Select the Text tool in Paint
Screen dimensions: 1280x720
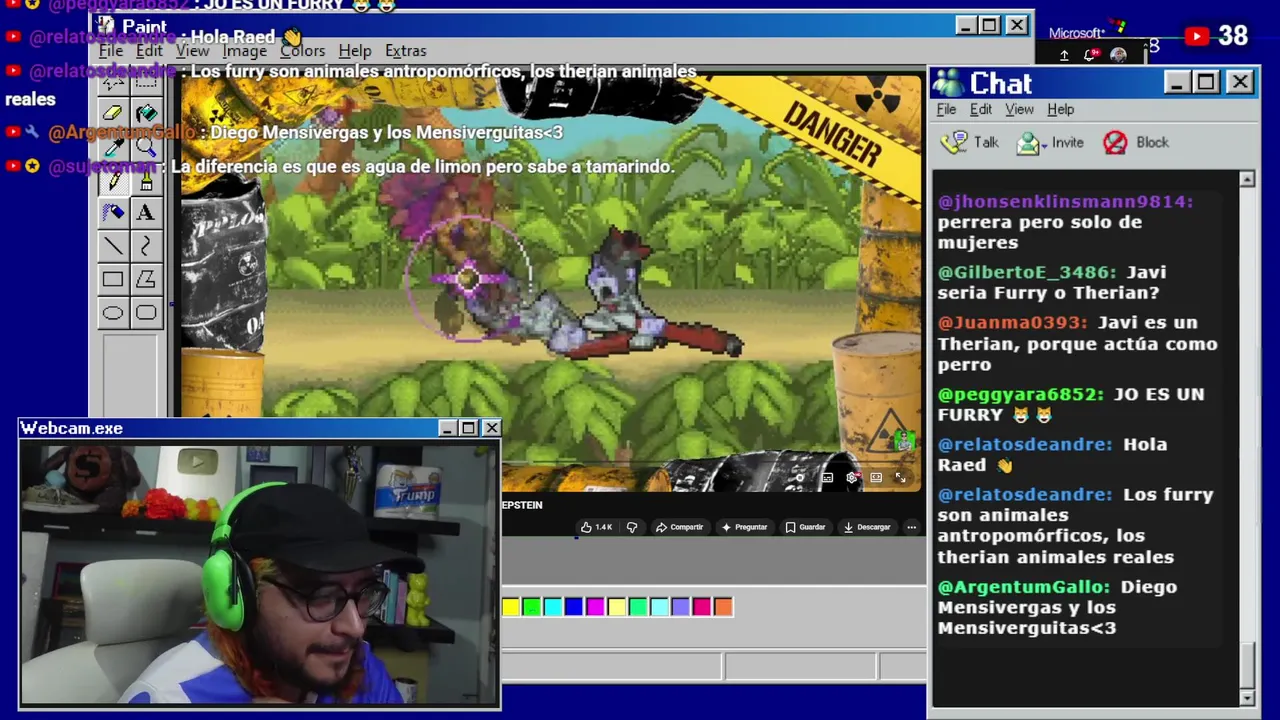(x=146, y=212)
